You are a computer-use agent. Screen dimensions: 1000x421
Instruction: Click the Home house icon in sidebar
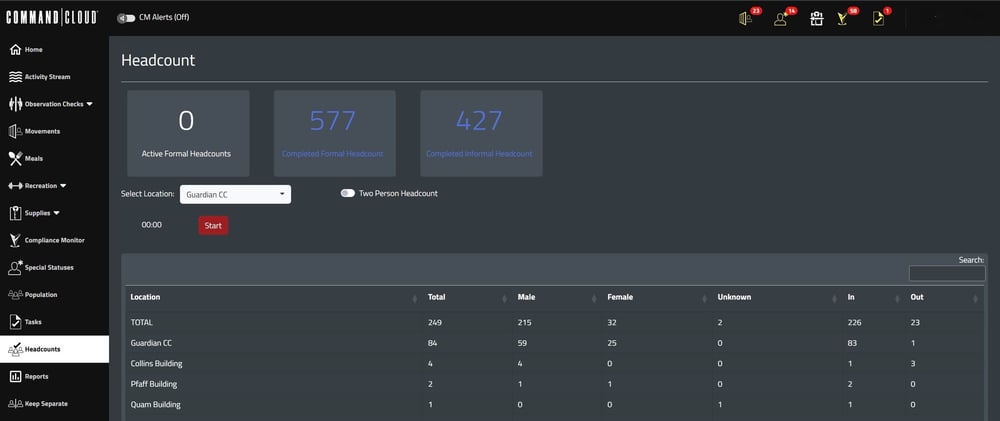[x=16, y=50]
